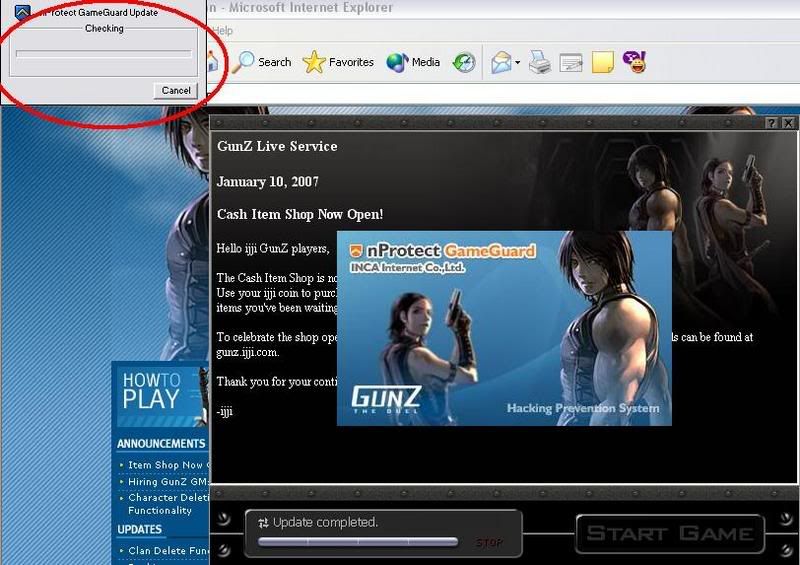Screen dimensions: 800x565
Task: Cancel the nProtect GameGuard update check
Action: pyautogui.click(x=176, y=90)
